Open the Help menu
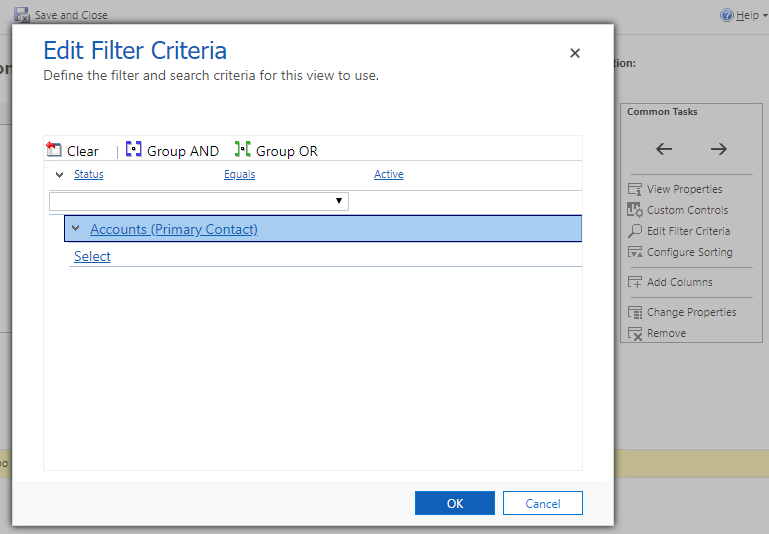The image size is (769, 534). click(x=743, y=15)
